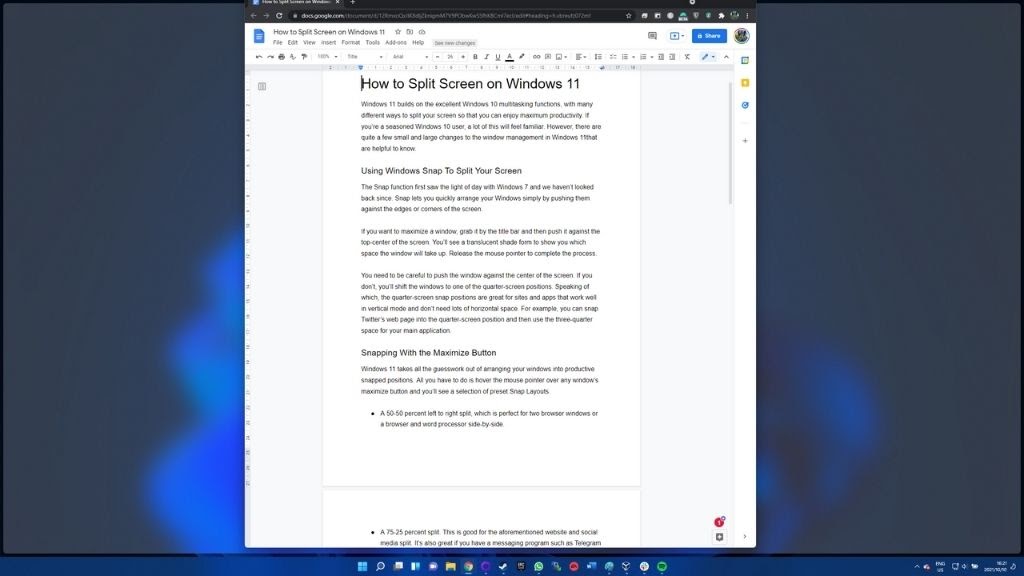Click the Explore button at bottom right

(719, 537)
